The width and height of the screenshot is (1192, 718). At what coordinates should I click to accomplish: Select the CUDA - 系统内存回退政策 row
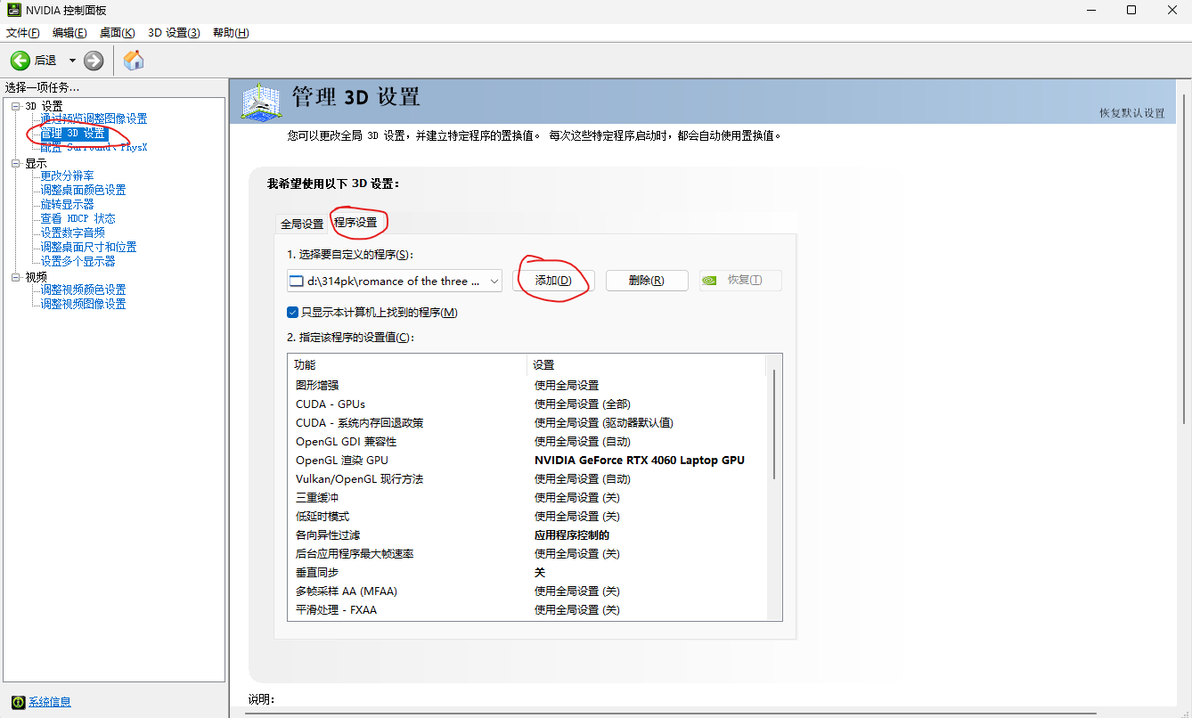click(x=527, y=423)
